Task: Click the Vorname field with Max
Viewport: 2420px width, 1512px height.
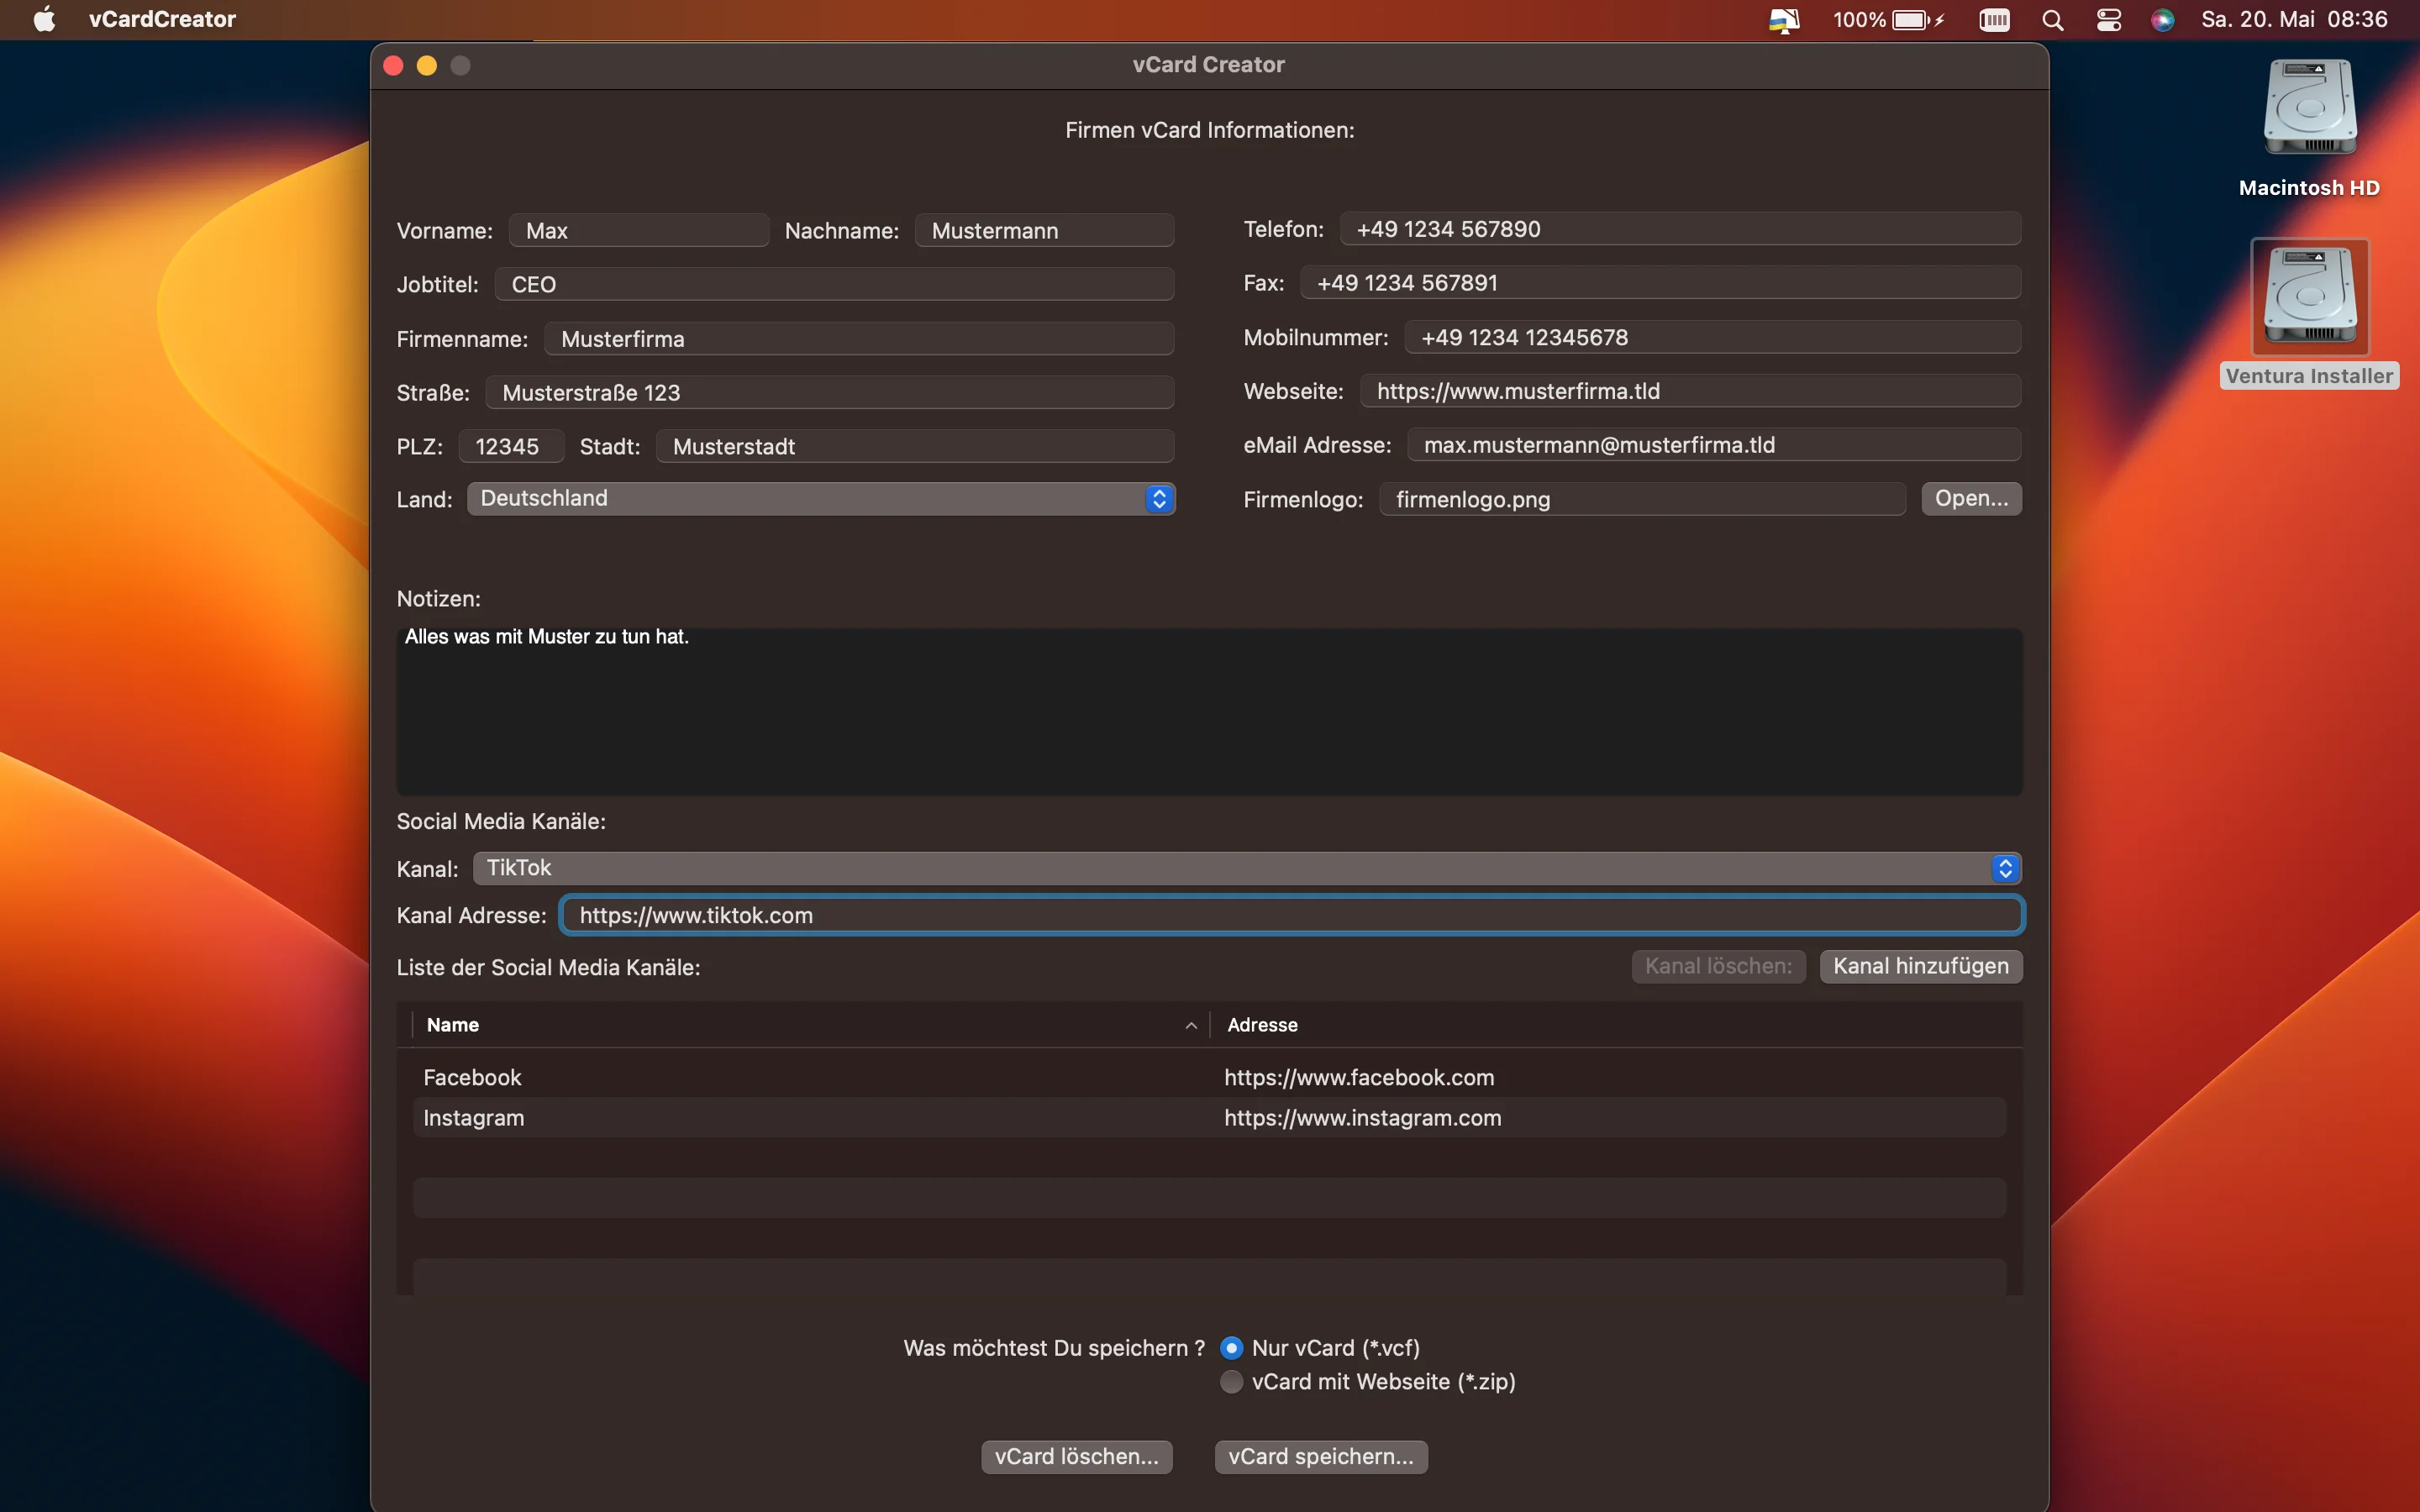Action: coord(639,230)
